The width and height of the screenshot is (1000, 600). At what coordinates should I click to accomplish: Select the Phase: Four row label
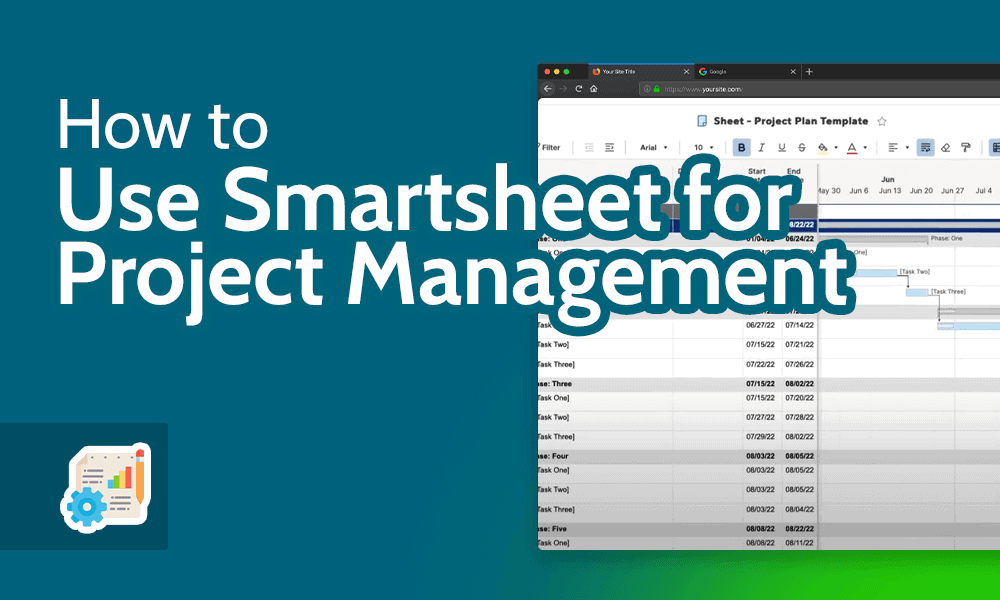(553, 456)
